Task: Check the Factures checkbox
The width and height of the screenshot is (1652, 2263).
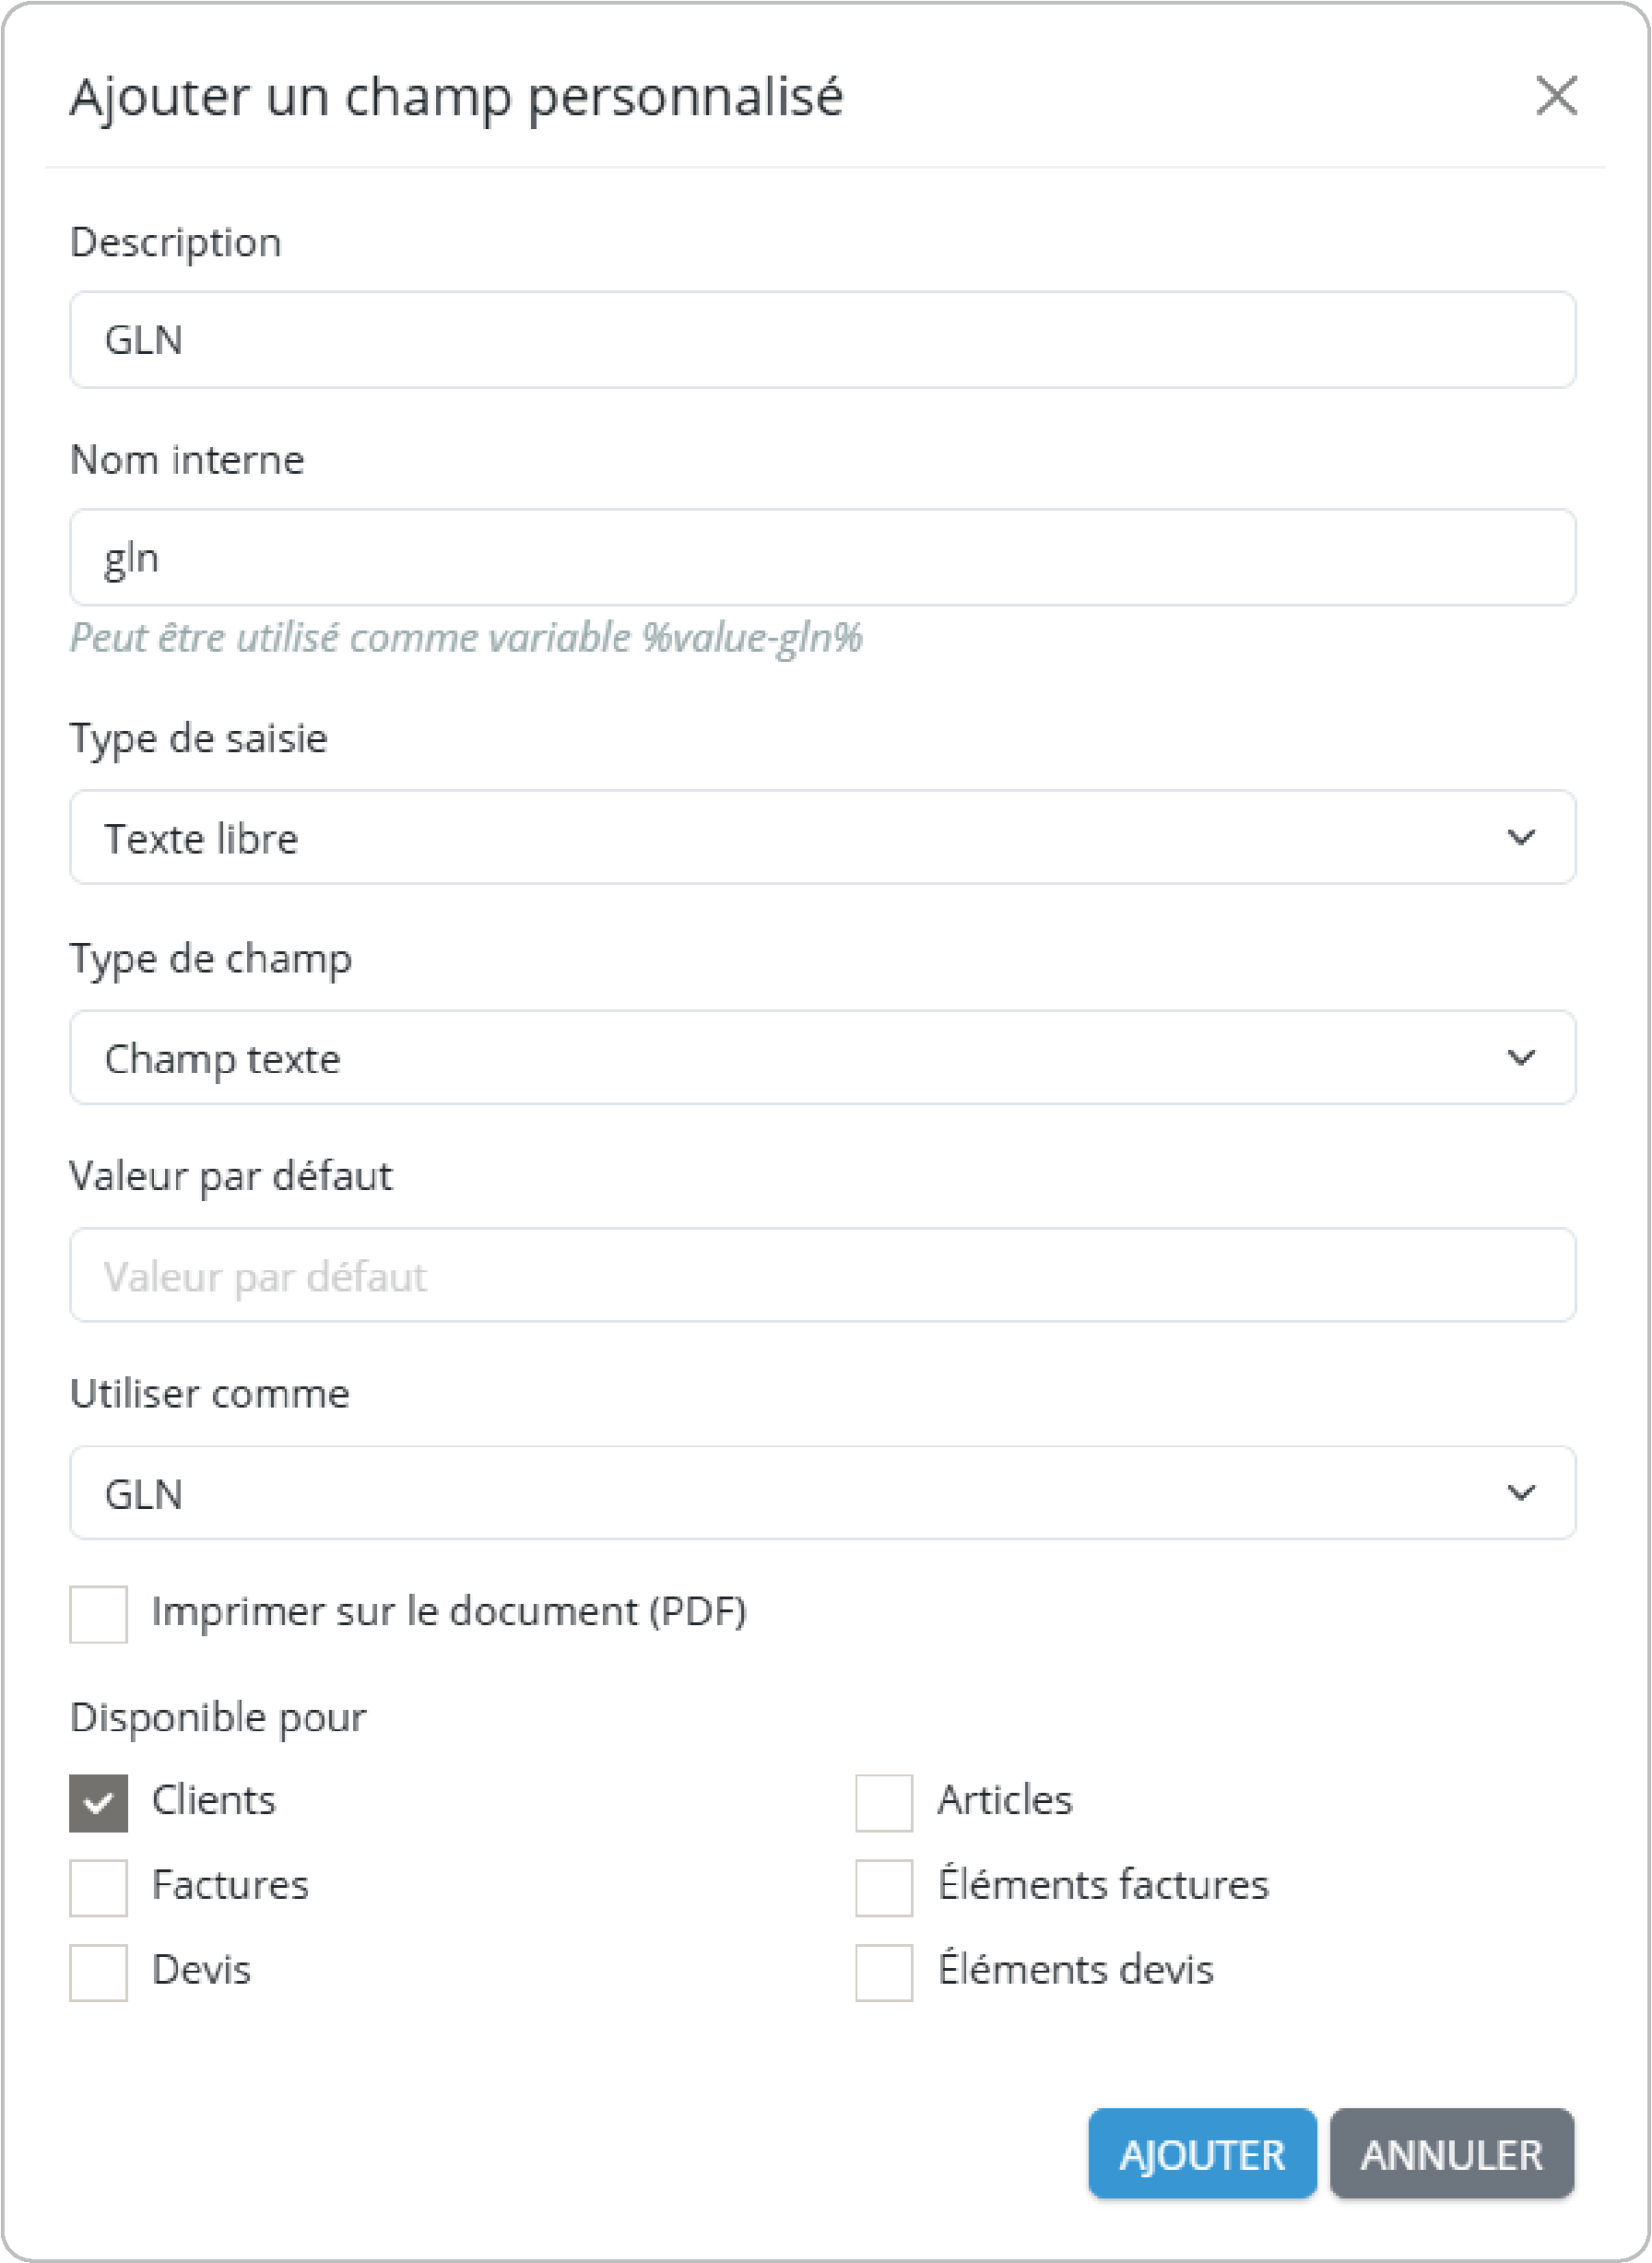Action: pos(99,1887)
